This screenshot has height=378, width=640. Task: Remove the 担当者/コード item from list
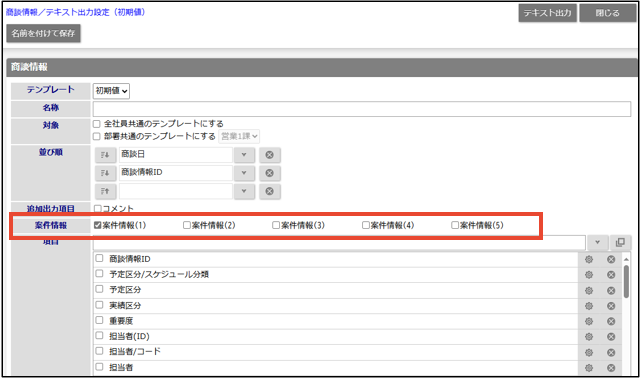click(x=611, y=352)
